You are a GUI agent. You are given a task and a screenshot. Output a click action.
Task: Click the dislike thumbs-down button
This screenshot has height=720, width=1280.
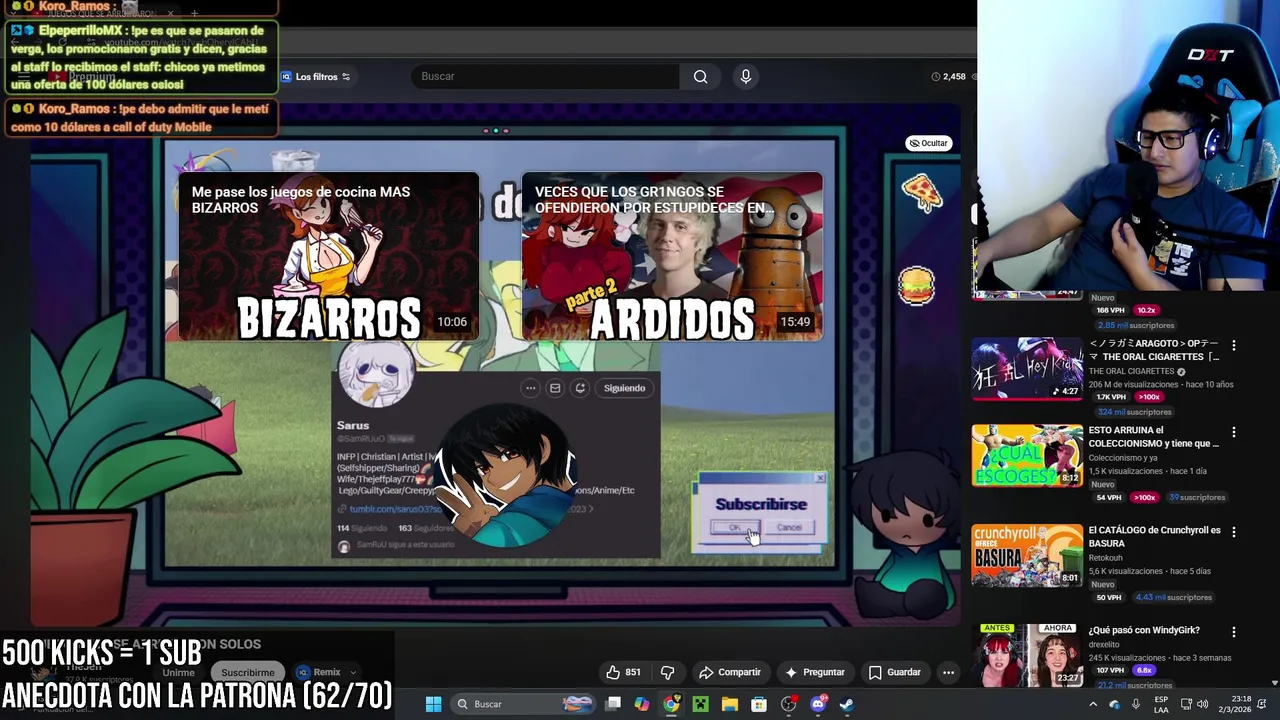point(667,672)
